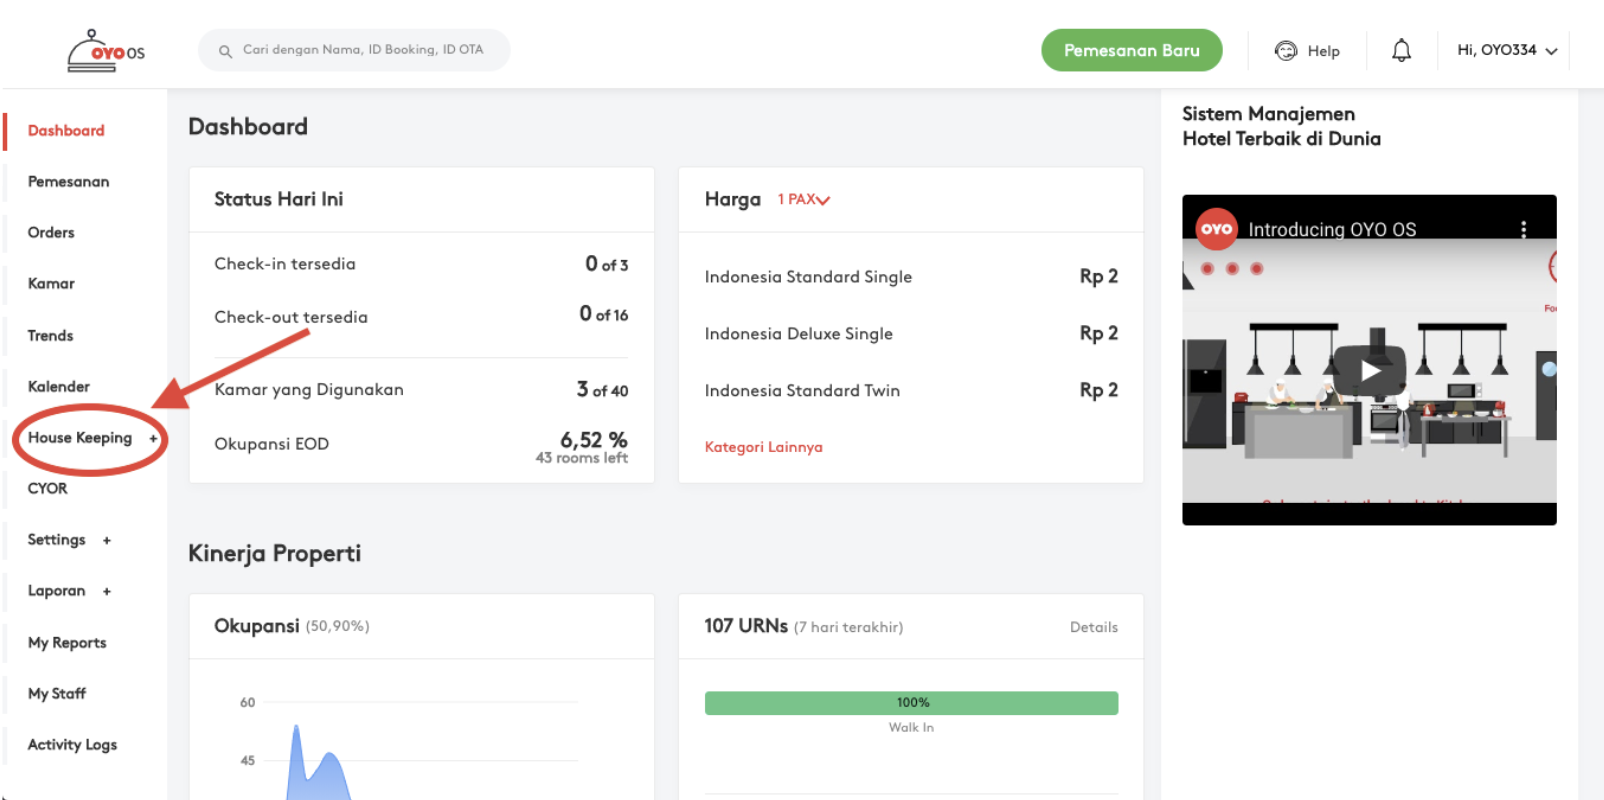Open Activity Logs in sidebar
This screenshot has width=1604, height=800.
pyautogui.click(x=72, y=745)
